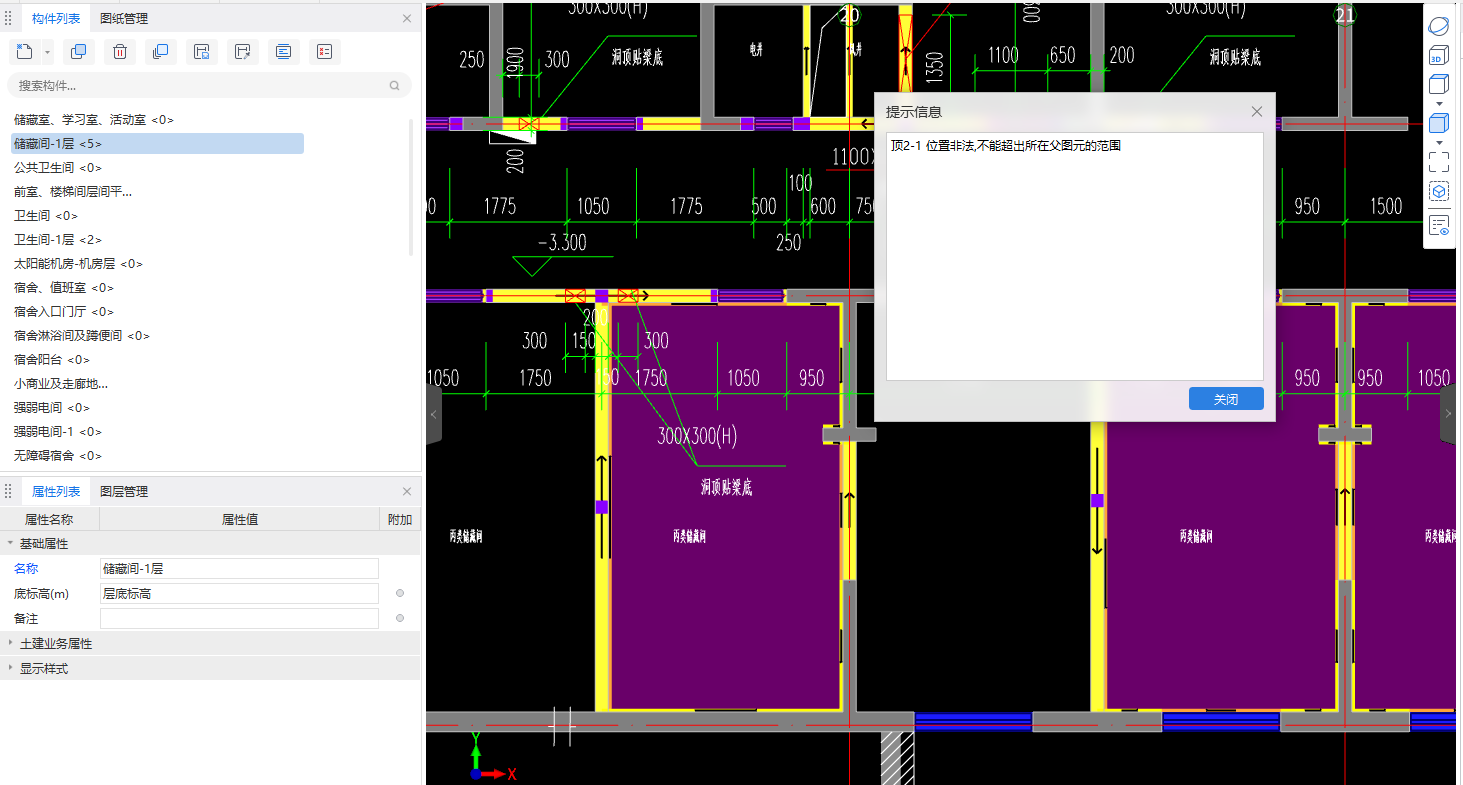This screenshot has width=1463, height=785.
Task: Select 强弱电间 <0> list item
Action: (52, 408)
